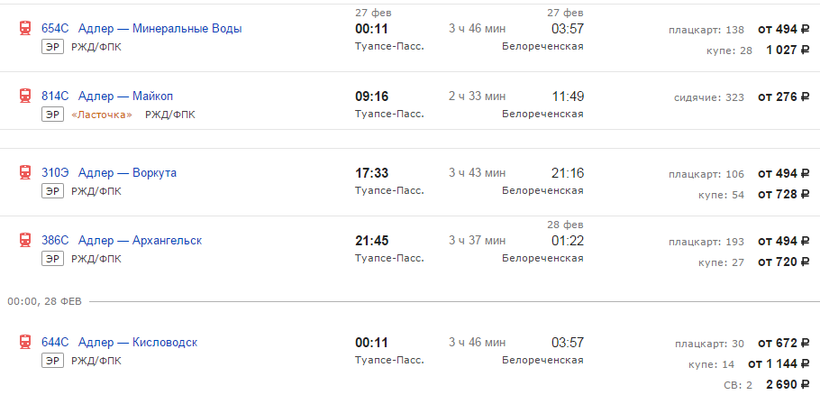The height and width of the screenshot is (395, 820).
Task: Click the red train icon for 654С
Action: [25, 28]
